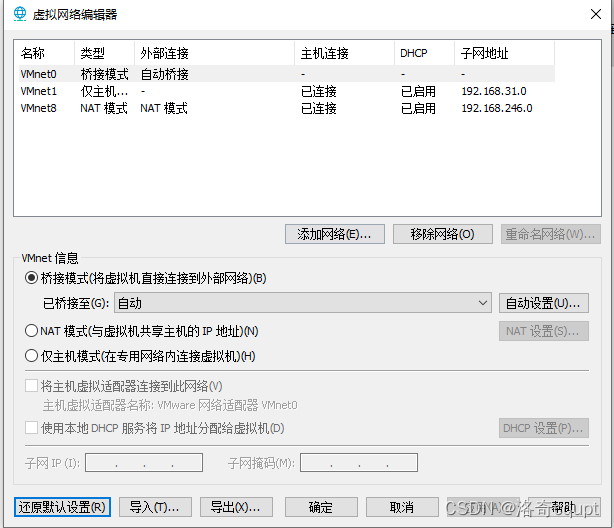Screen dimensions: 614x528
Task: Click the 移除网络(O) button
Action: 442,234
